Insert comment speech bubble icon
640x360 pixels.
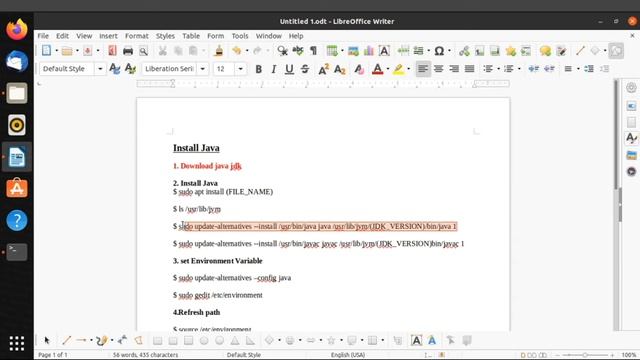pyautogui.click(x=545, y=51)
